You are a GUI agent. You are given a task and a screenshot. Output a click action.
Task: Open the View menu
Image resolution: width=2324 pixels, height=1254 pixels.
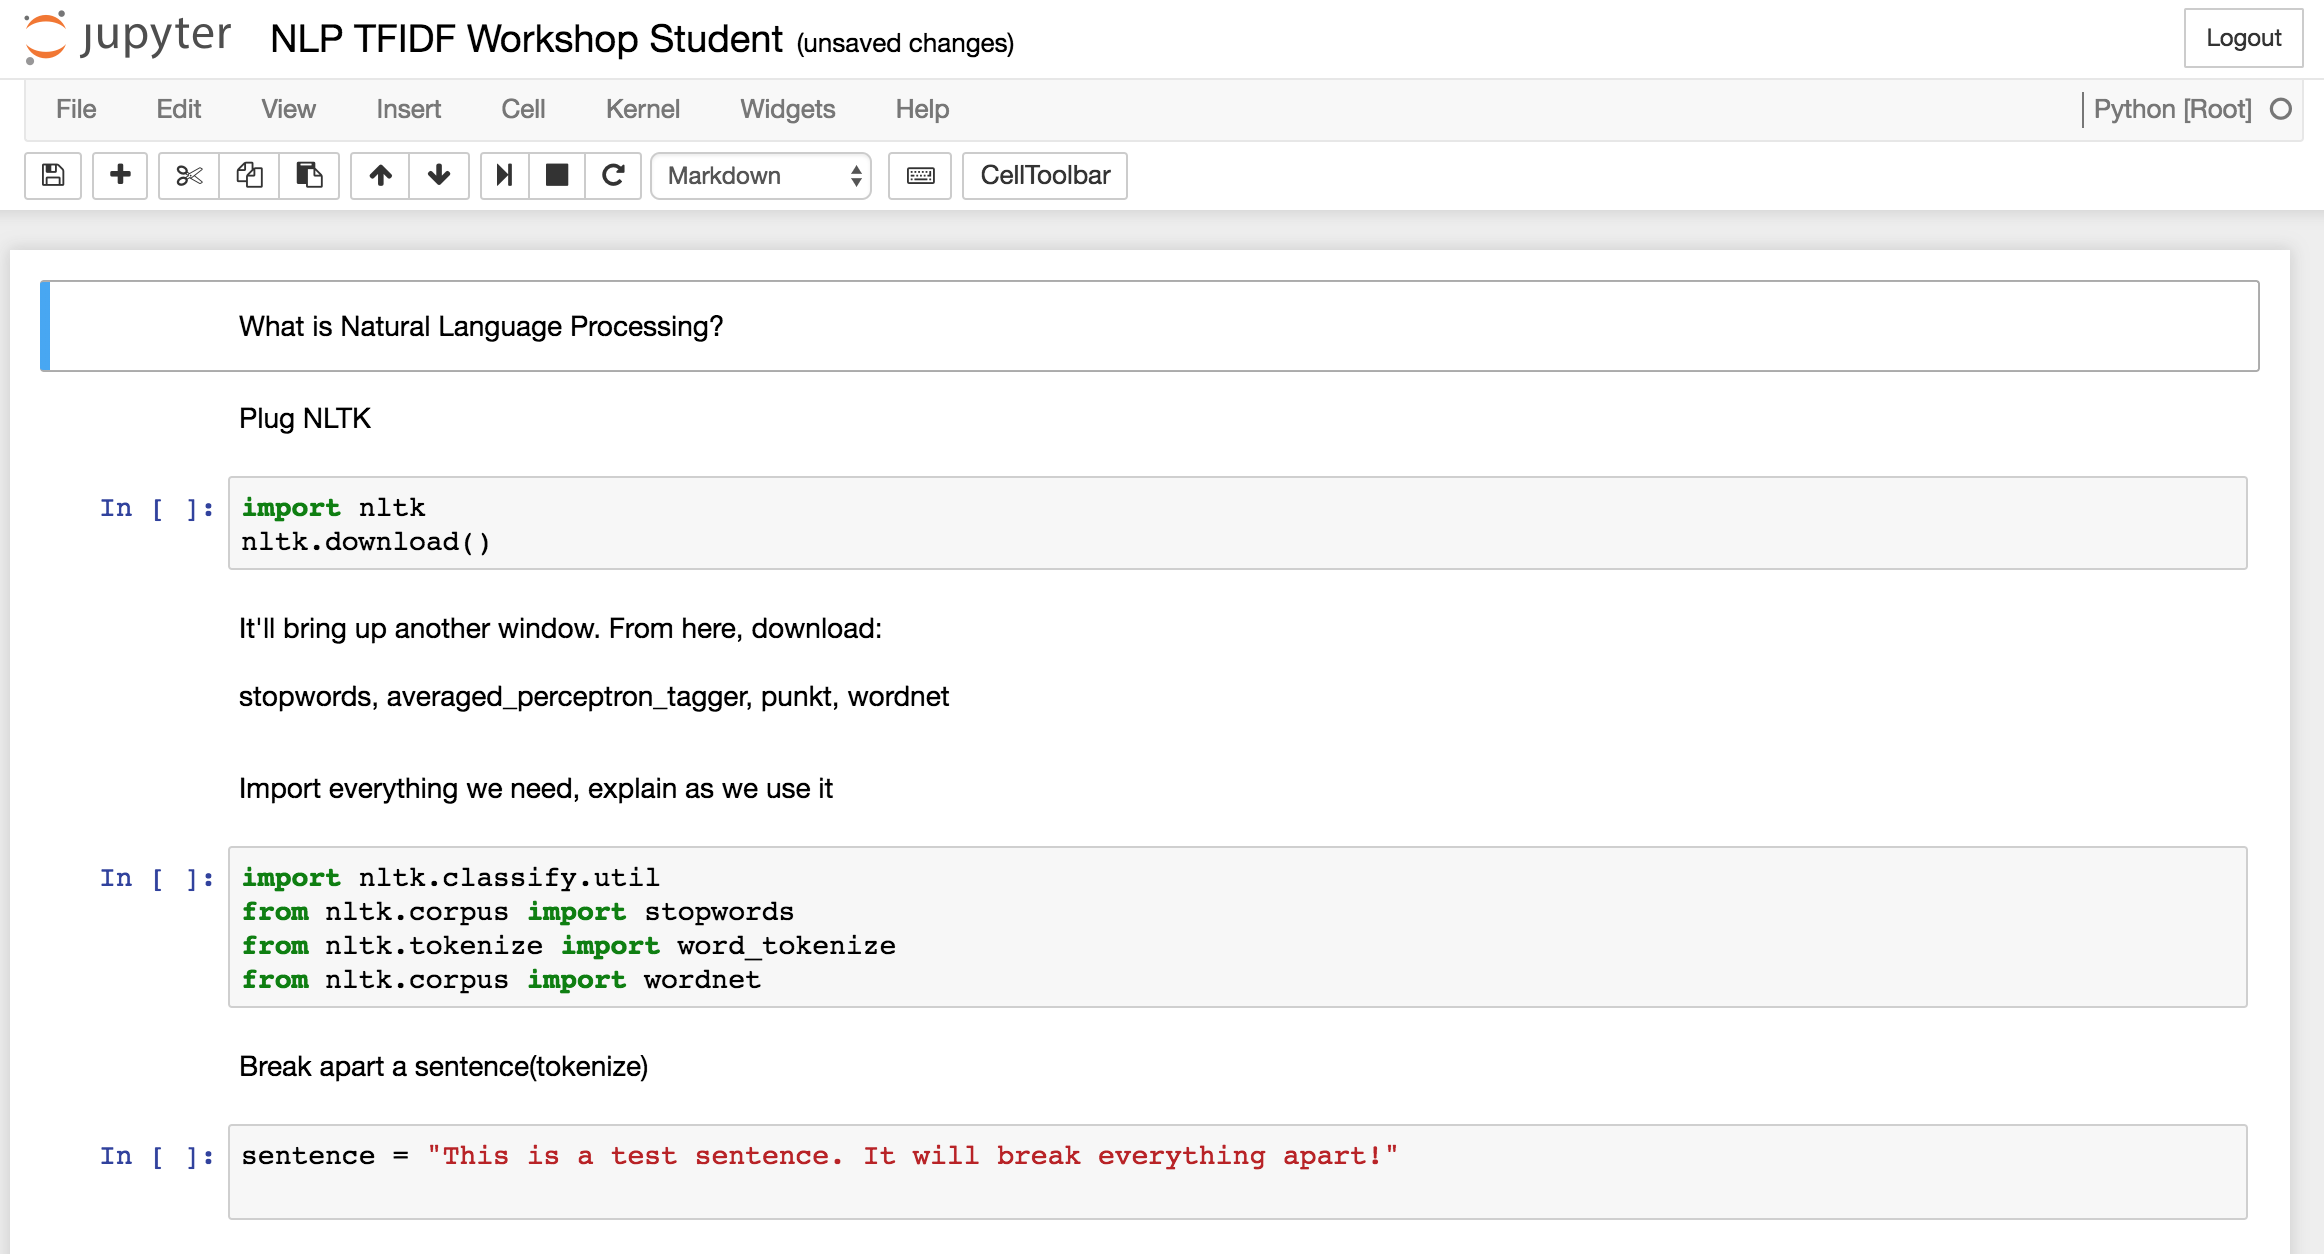coord(288,109)
